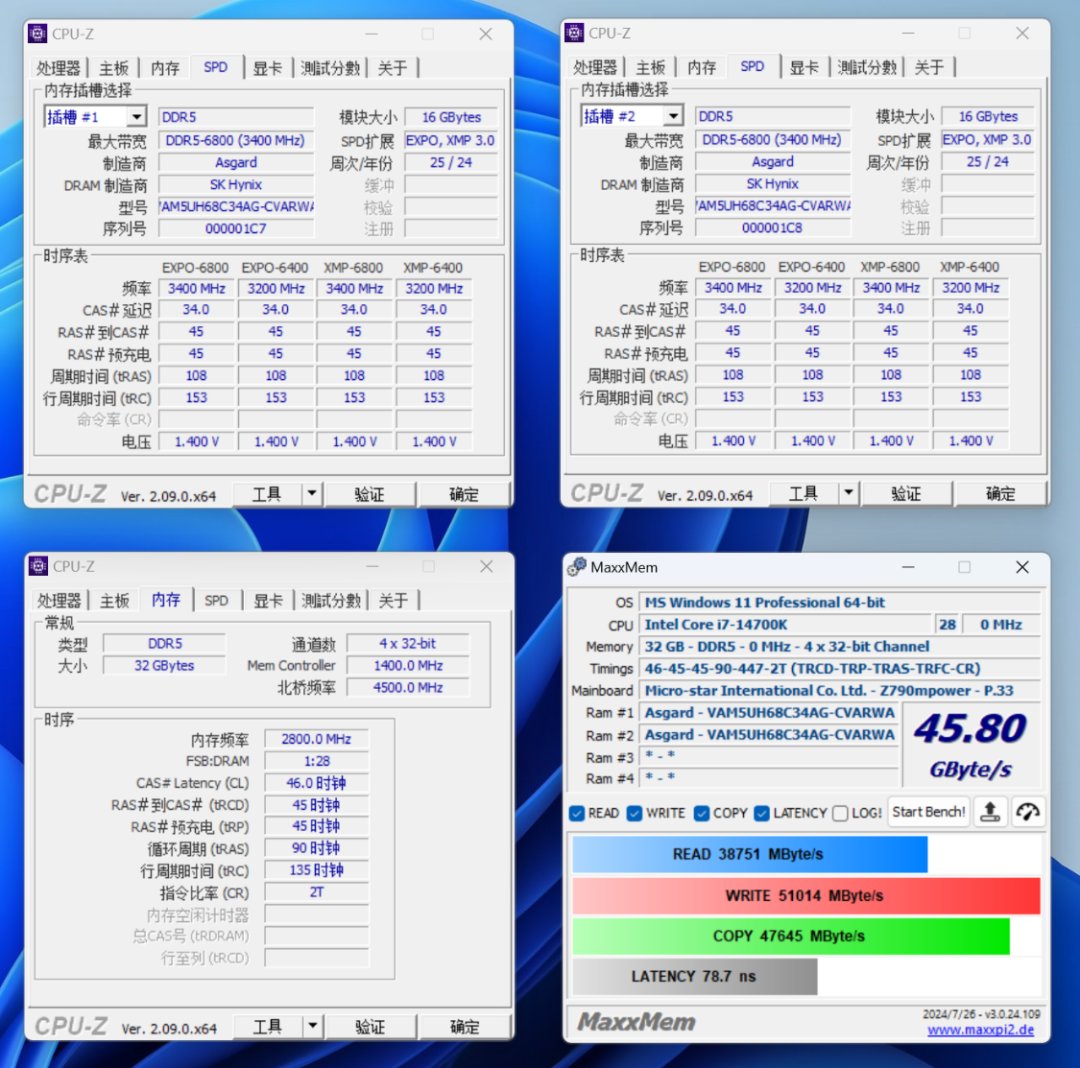Click serial number field 000001C8
Image resolution: width=1080 pixels, height=1068 pixels.
pos(772,227)
